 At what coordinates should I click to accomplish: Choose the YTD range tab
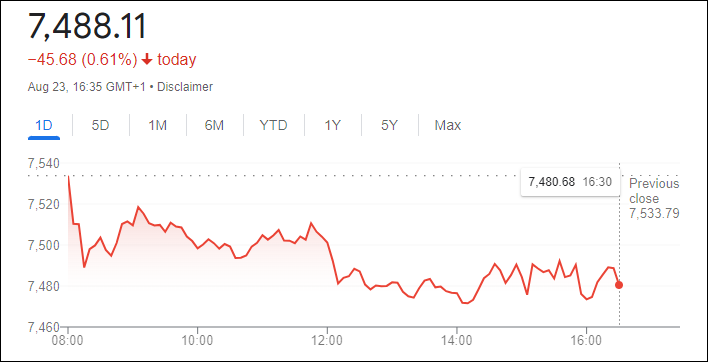click(x=274, y=125)
